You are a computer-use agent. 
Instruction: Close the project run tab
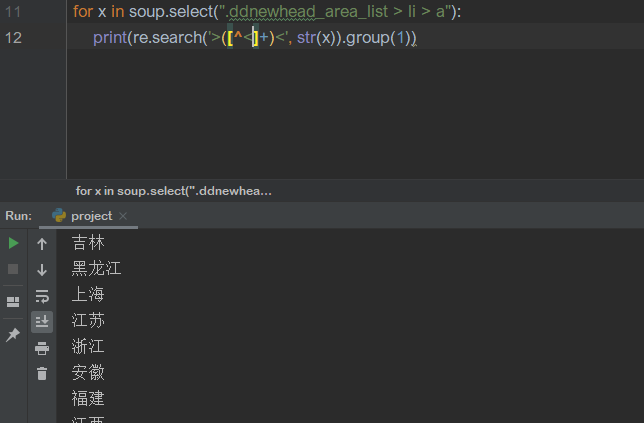click(123, 216)
